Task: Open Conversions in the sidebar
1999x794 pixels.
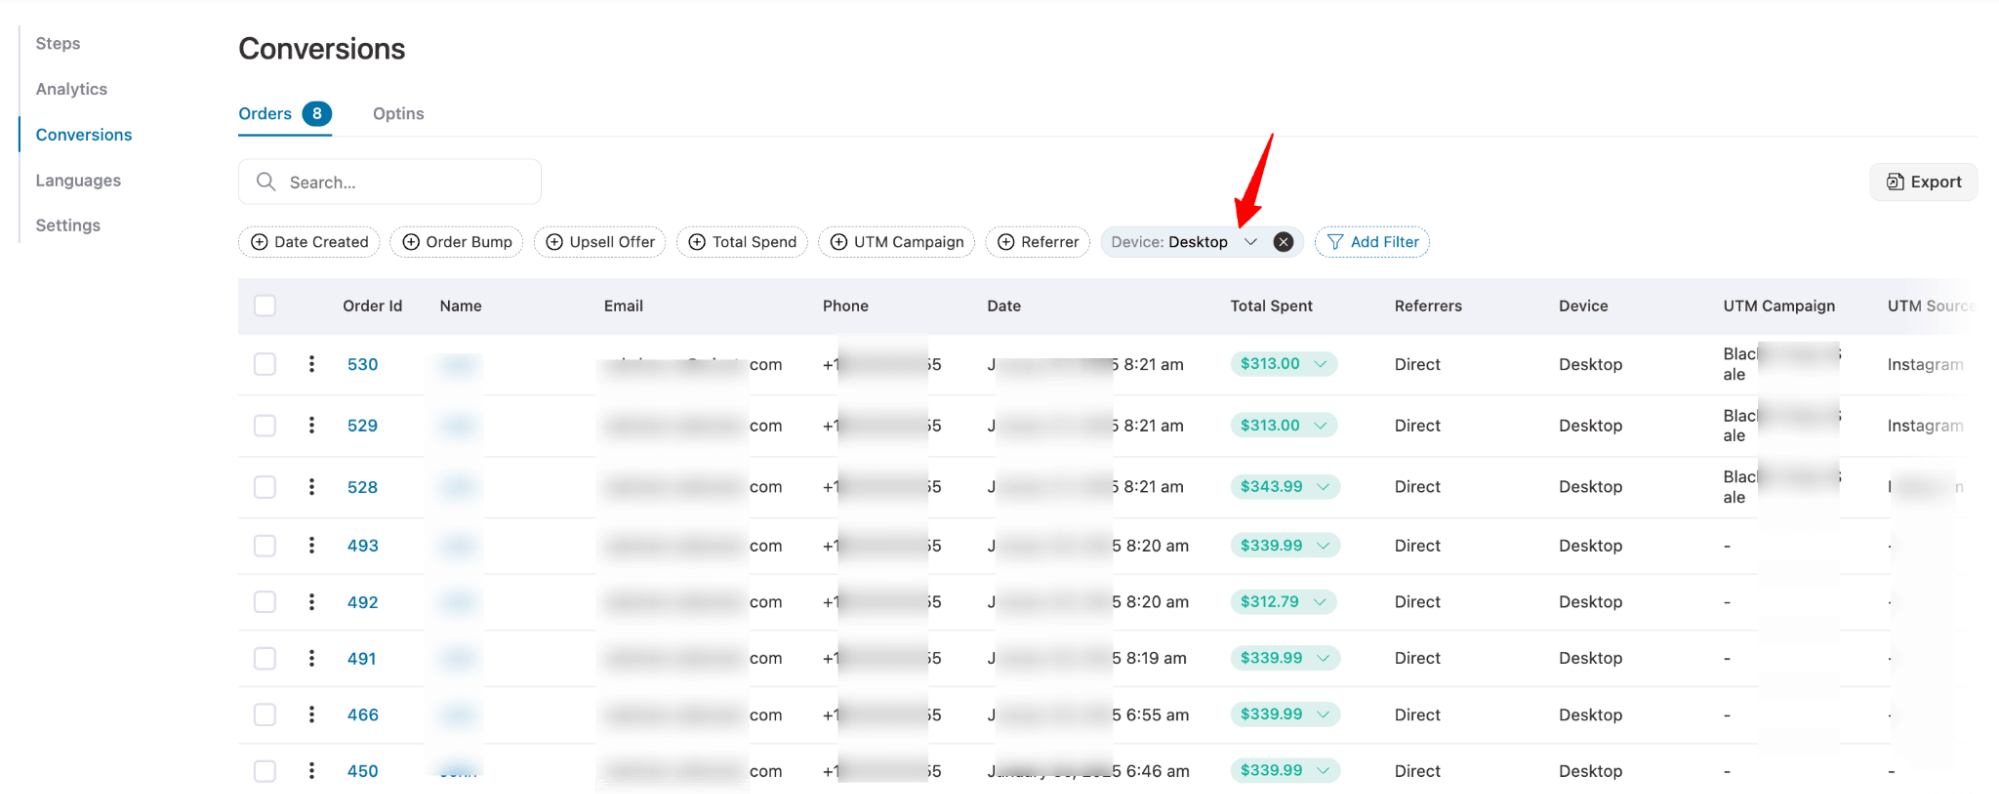Action: pyautogui.click(x=84, y=135)
